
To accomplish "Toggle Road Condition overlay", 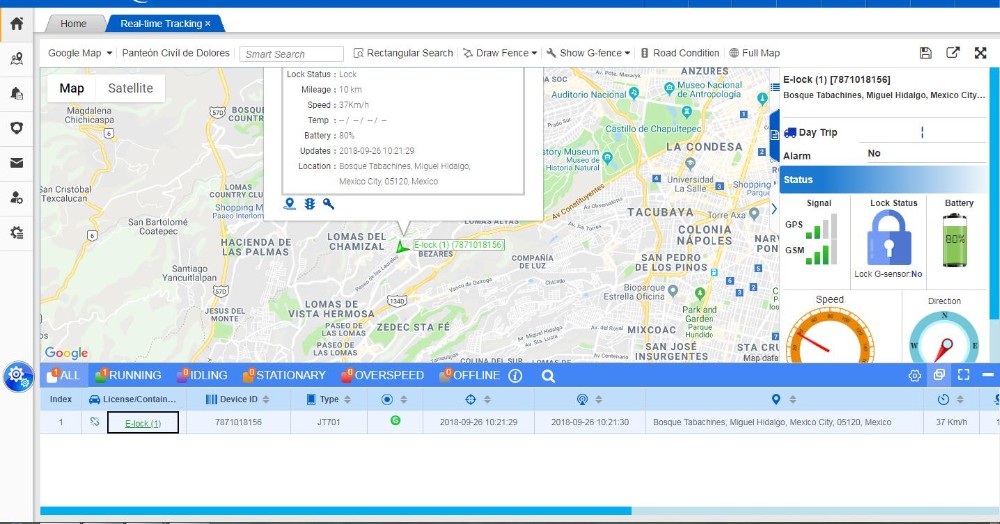I will 680,53.
